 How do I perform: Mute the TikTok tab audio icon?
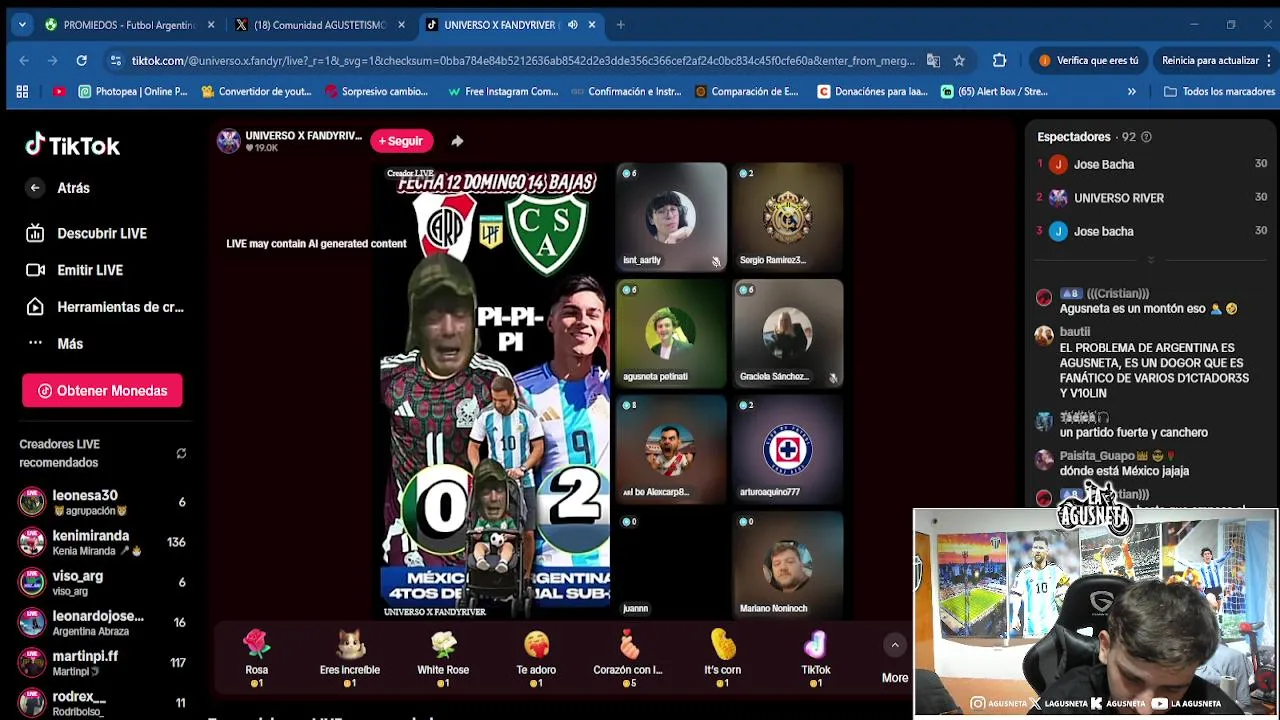[572, 25]
